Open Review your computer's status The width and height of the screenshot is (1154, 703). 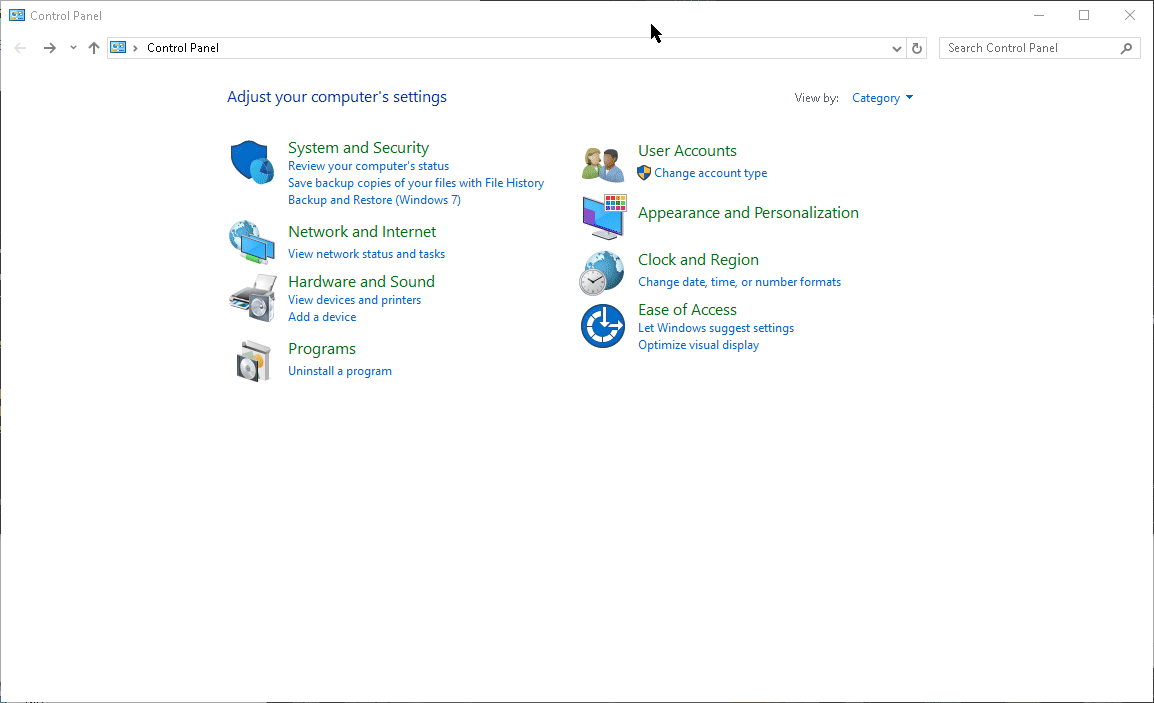(368, 166)
